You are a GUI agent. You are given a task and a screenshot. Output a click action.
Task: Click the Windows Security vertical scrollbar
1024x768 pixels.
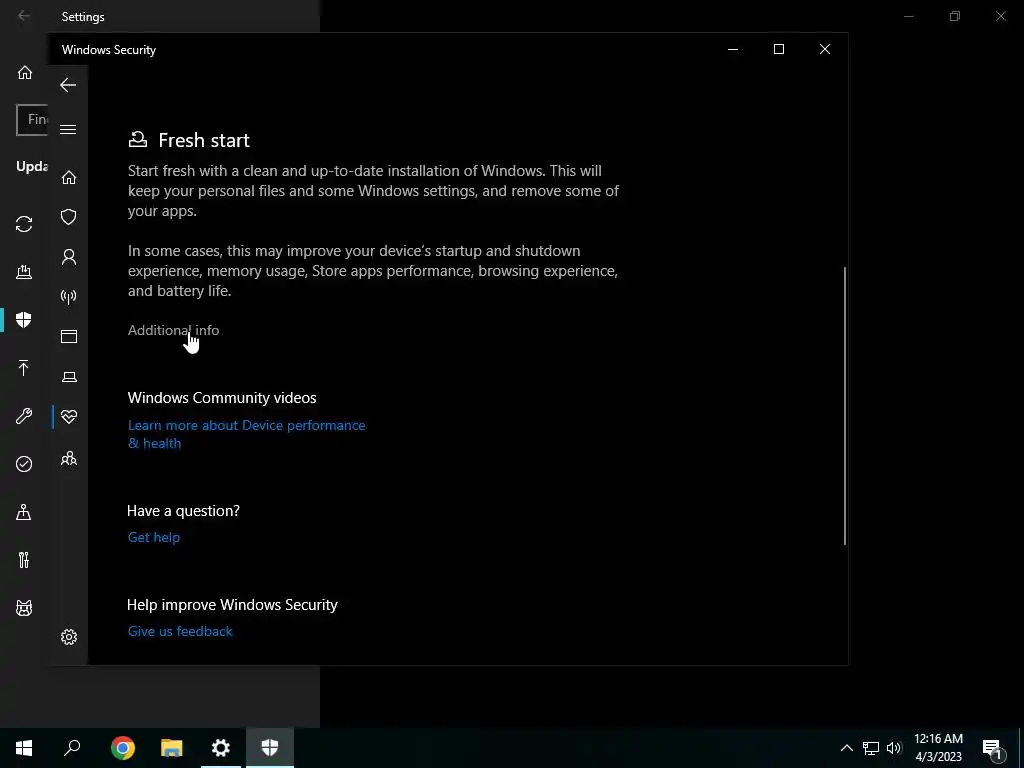coord(844,405)
